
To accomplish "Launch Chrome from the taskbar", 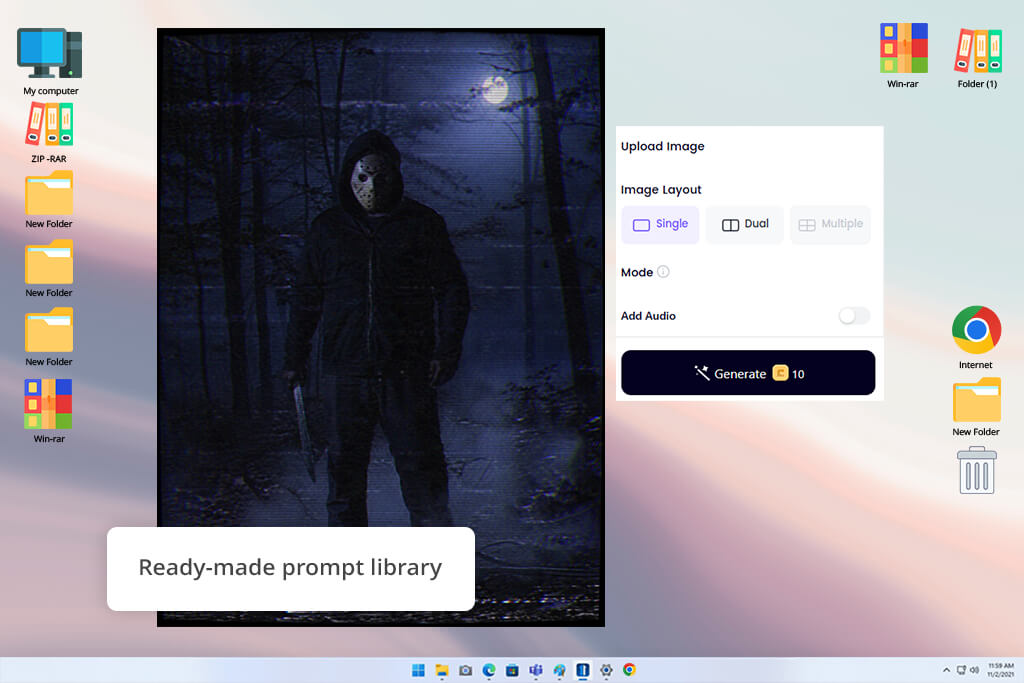I will pyautogui.click(x=630, y=670).
